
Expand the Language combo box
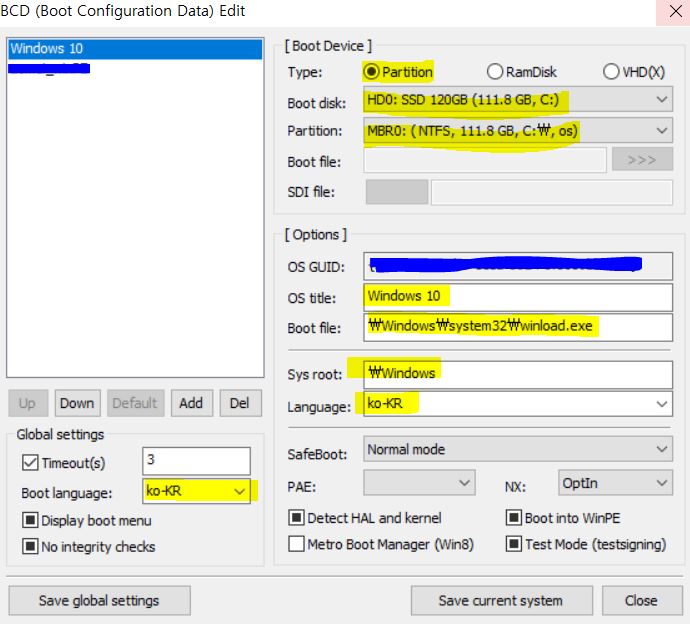[661, 404]
